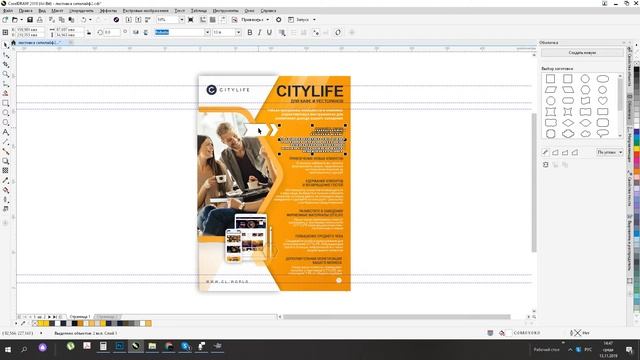Toggle the lock ratio button
The height and width of the screenshot is (360, 640).
coord(89,32)
